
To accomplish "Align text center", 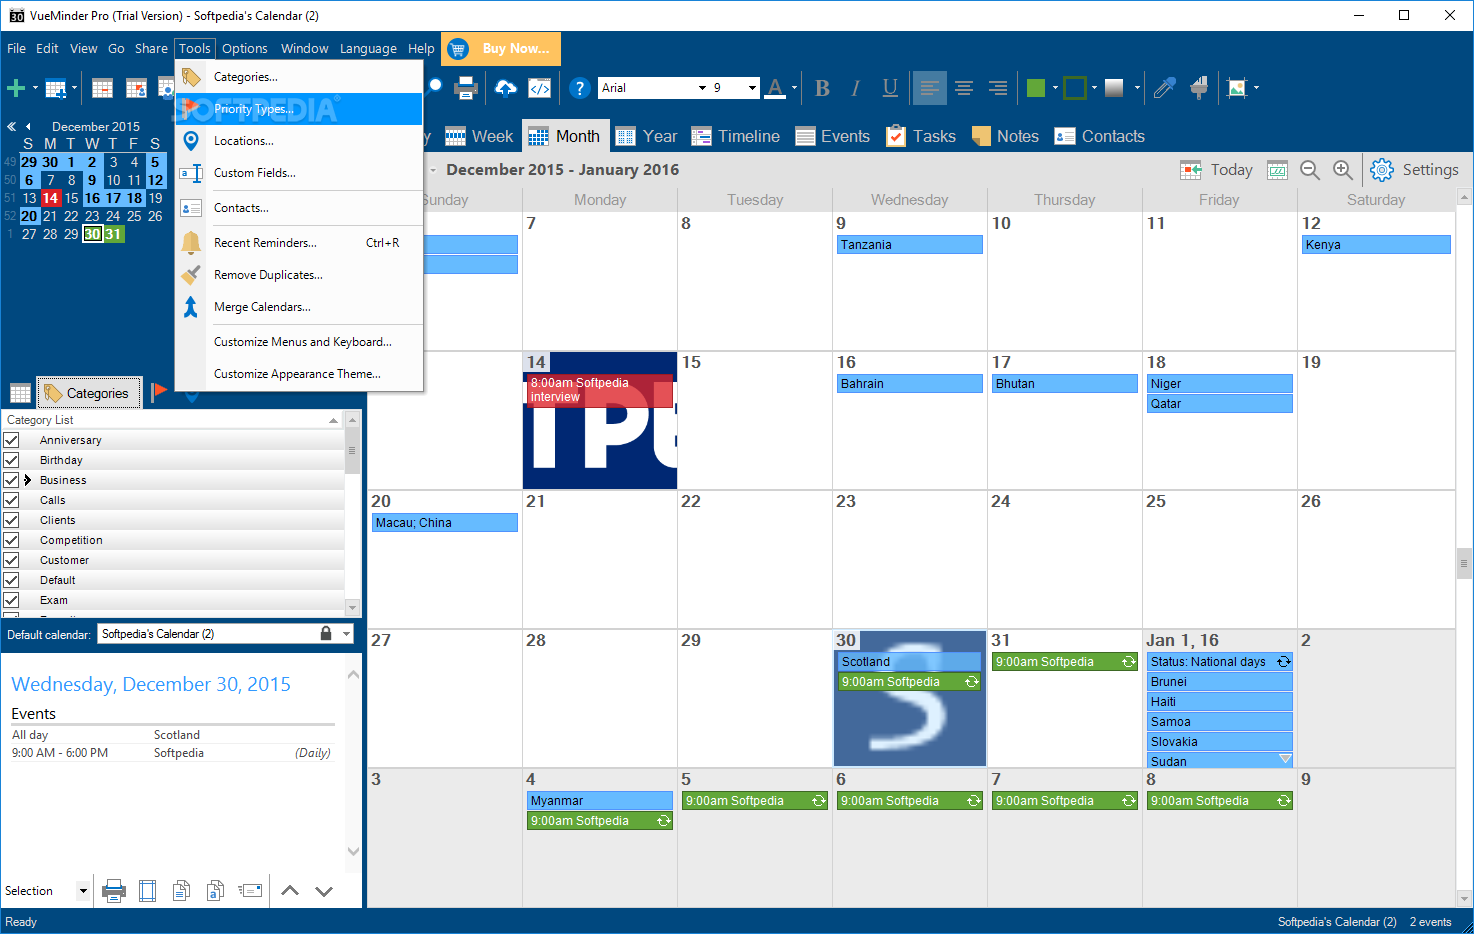I will coord(964,88).
